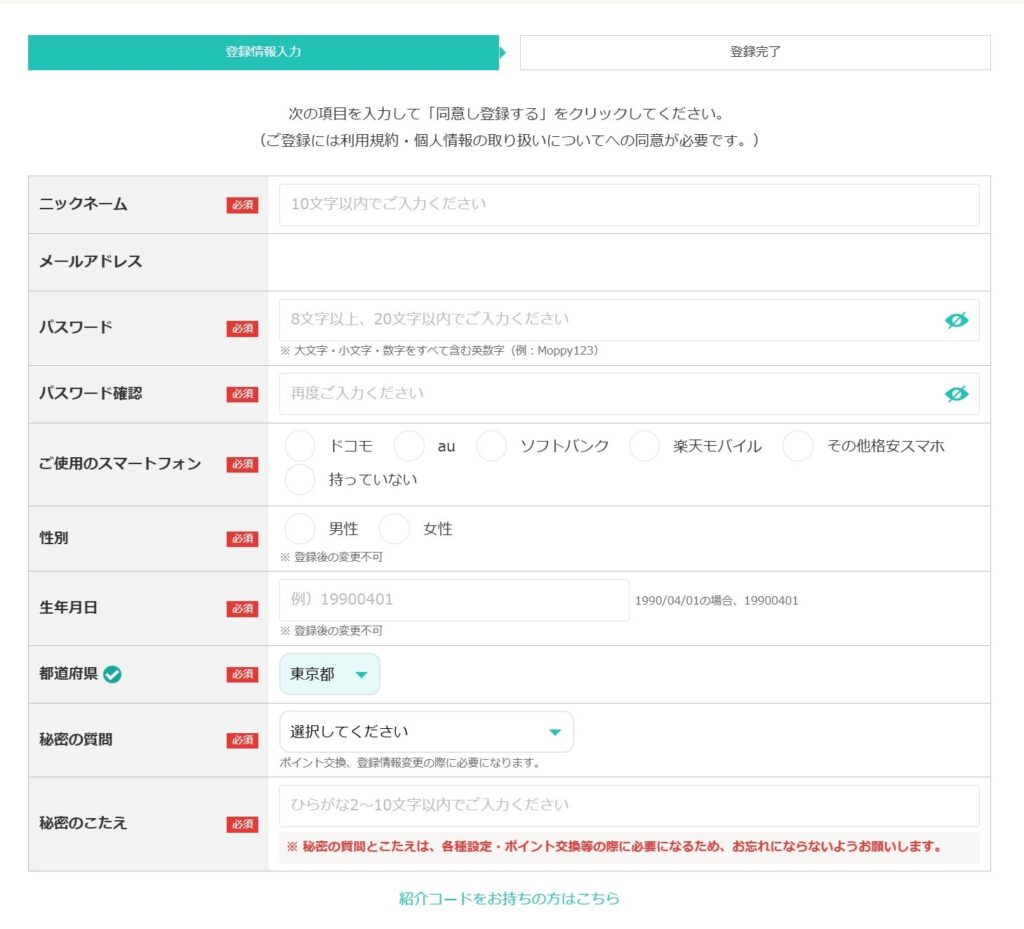This screenshot has height=929, width=1024.
Task: Focus the 生年月日 input field
Action: click(454, 600)
